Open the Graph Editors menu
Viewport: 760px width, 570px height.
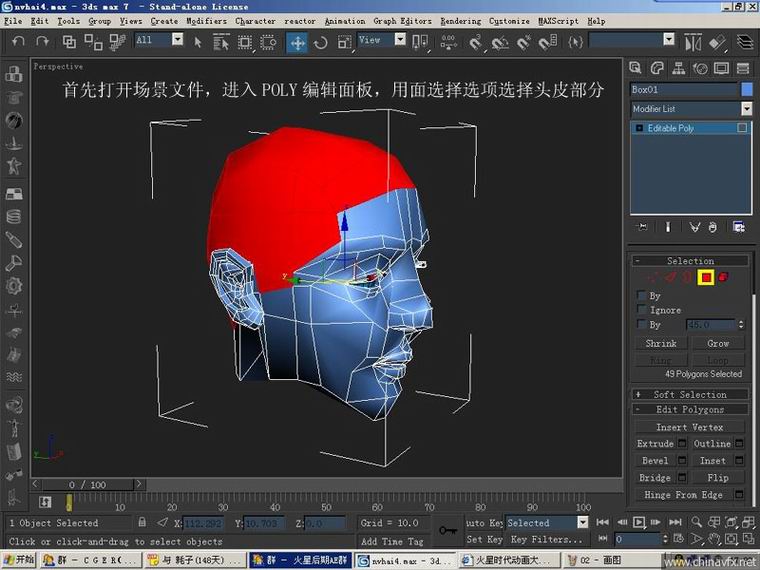(402, 21)
